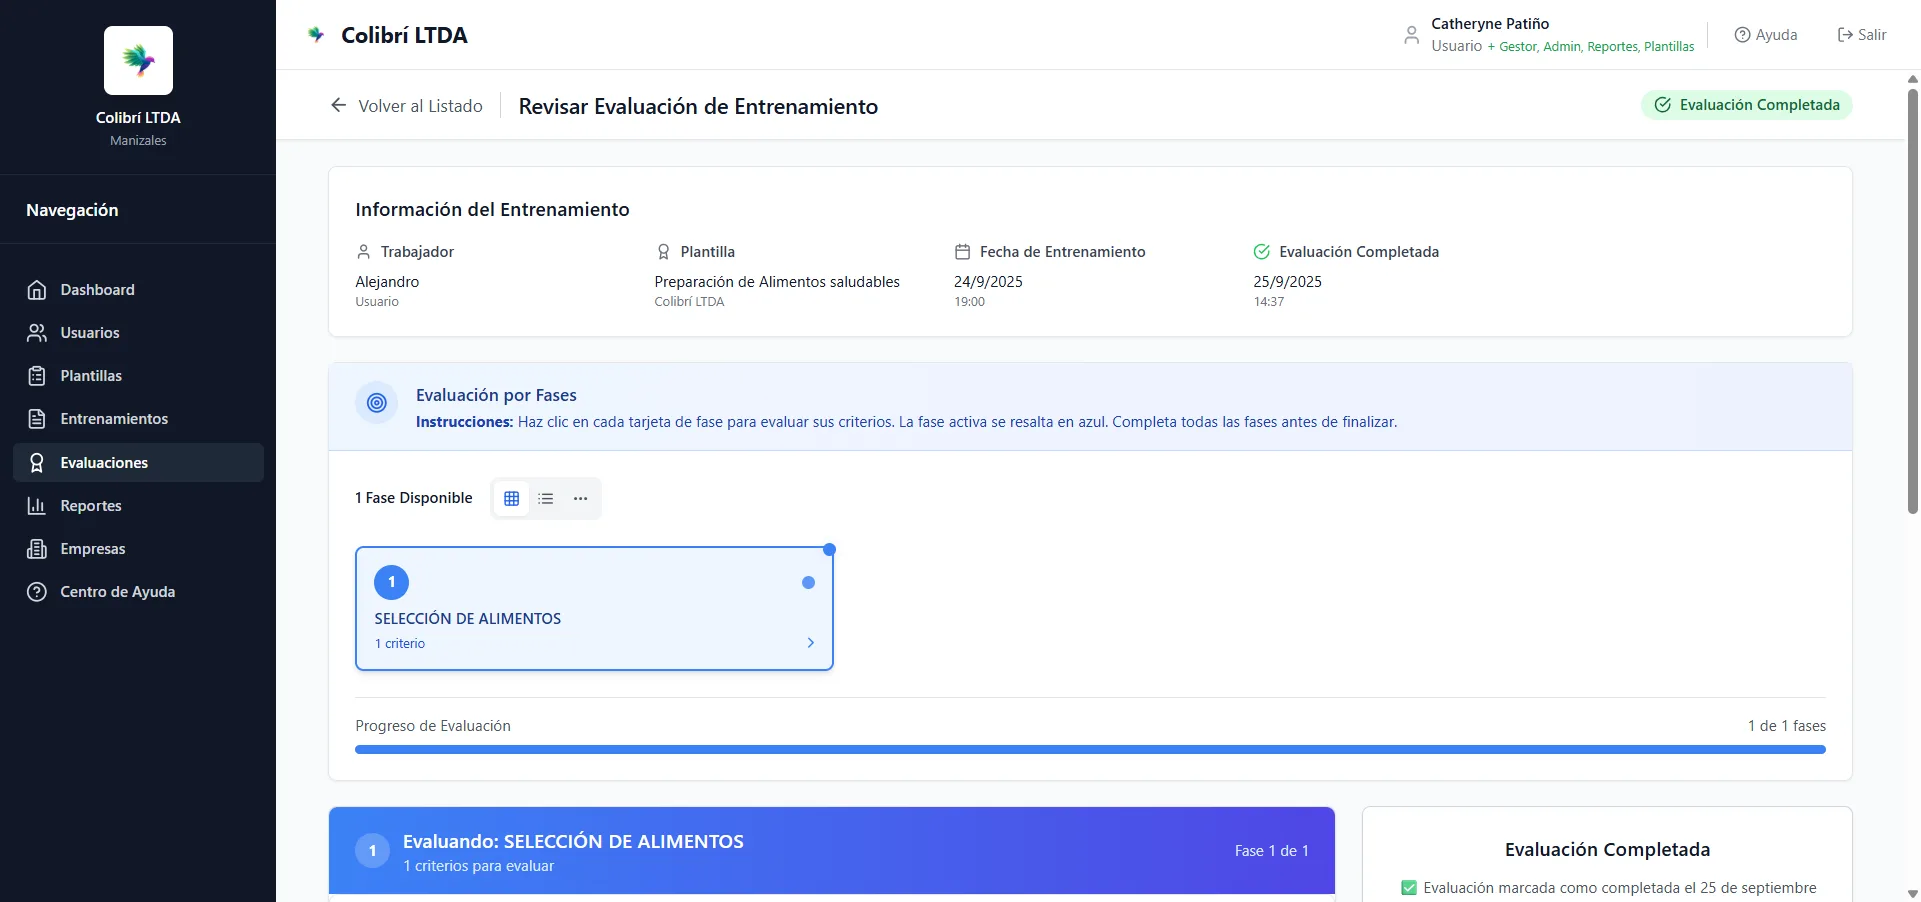Click the Trabajador person icon
Image resolution: width=1921 pixels, height=902 pixels.
364,252
